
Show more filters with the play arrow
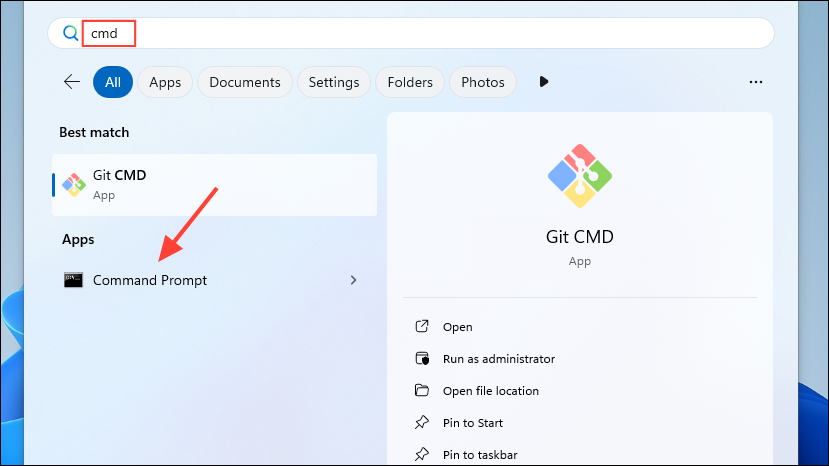tap(544, 82)
